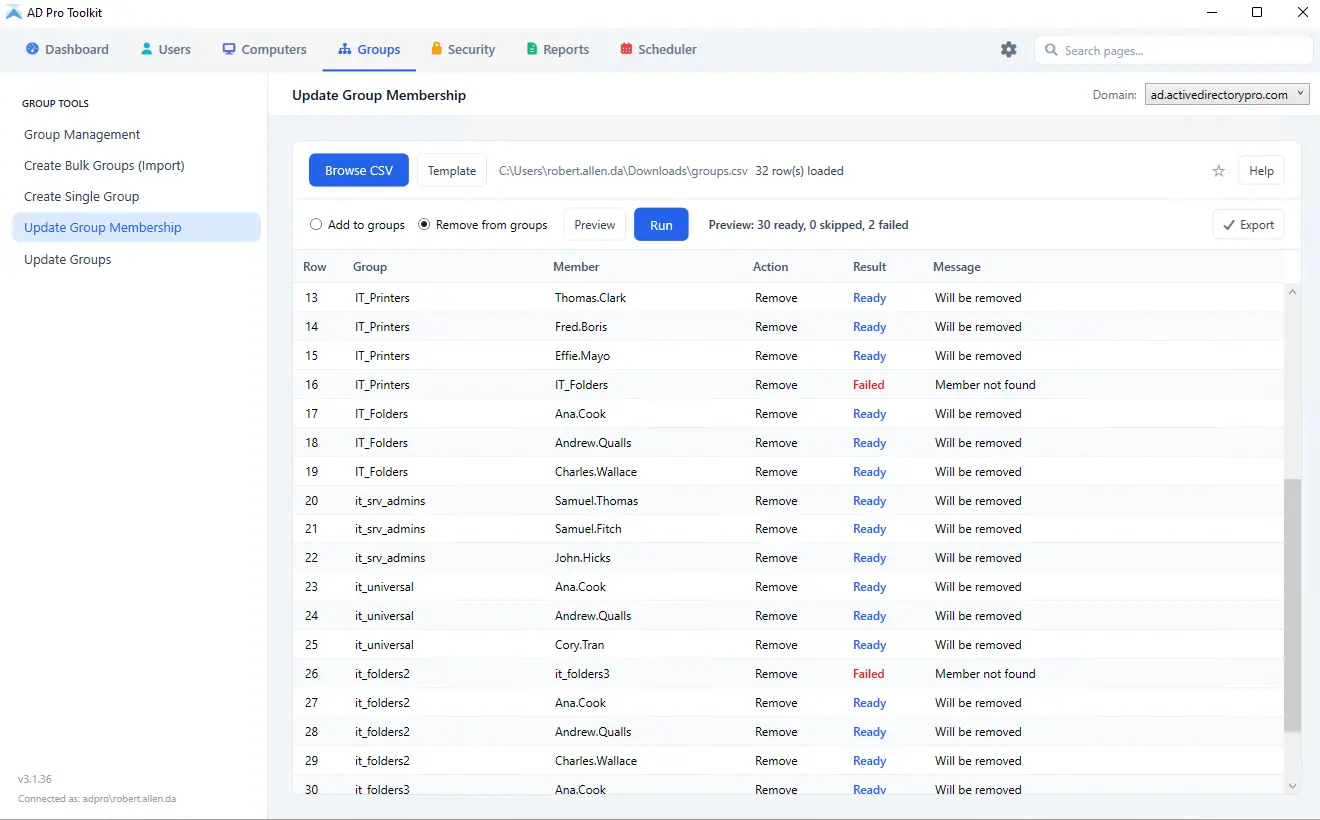Click the star favorite icon
1320x820 pixels.
1218,171
